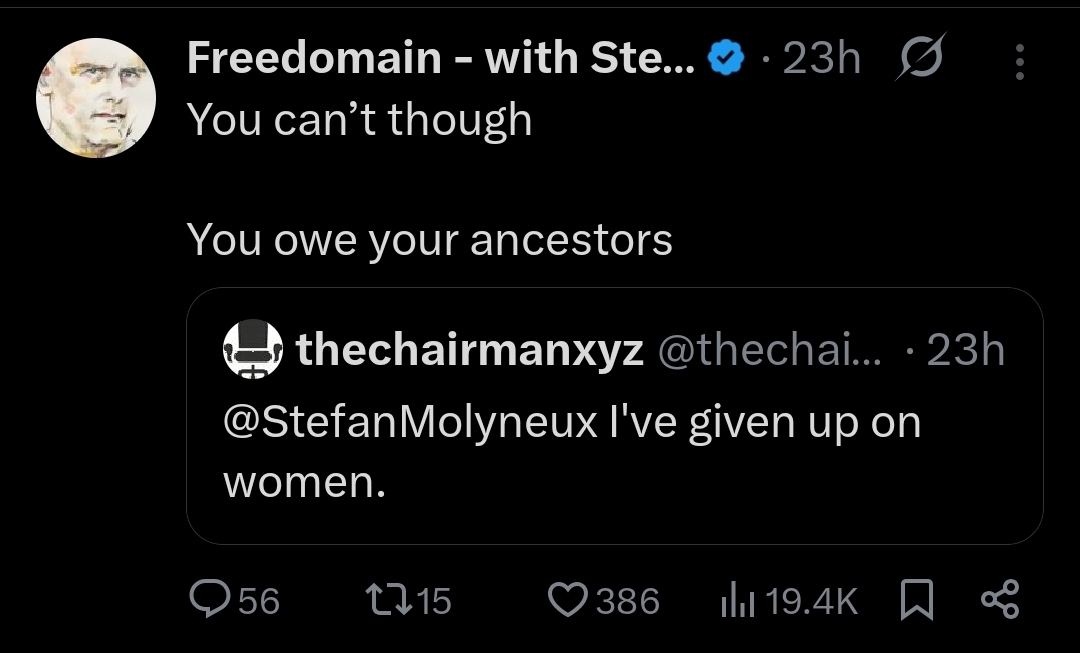Open the reply icon with 56 comments
The image size is (1080, 653).
click(x=210, y=600)
